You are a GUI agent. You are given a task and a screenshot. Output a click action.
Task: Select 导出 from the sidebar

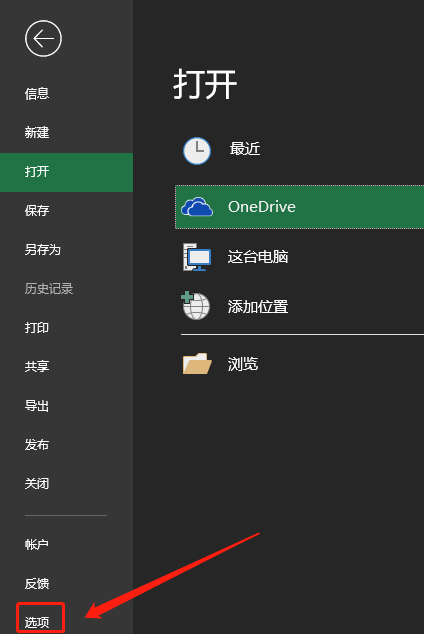click(x=37, y=406)
